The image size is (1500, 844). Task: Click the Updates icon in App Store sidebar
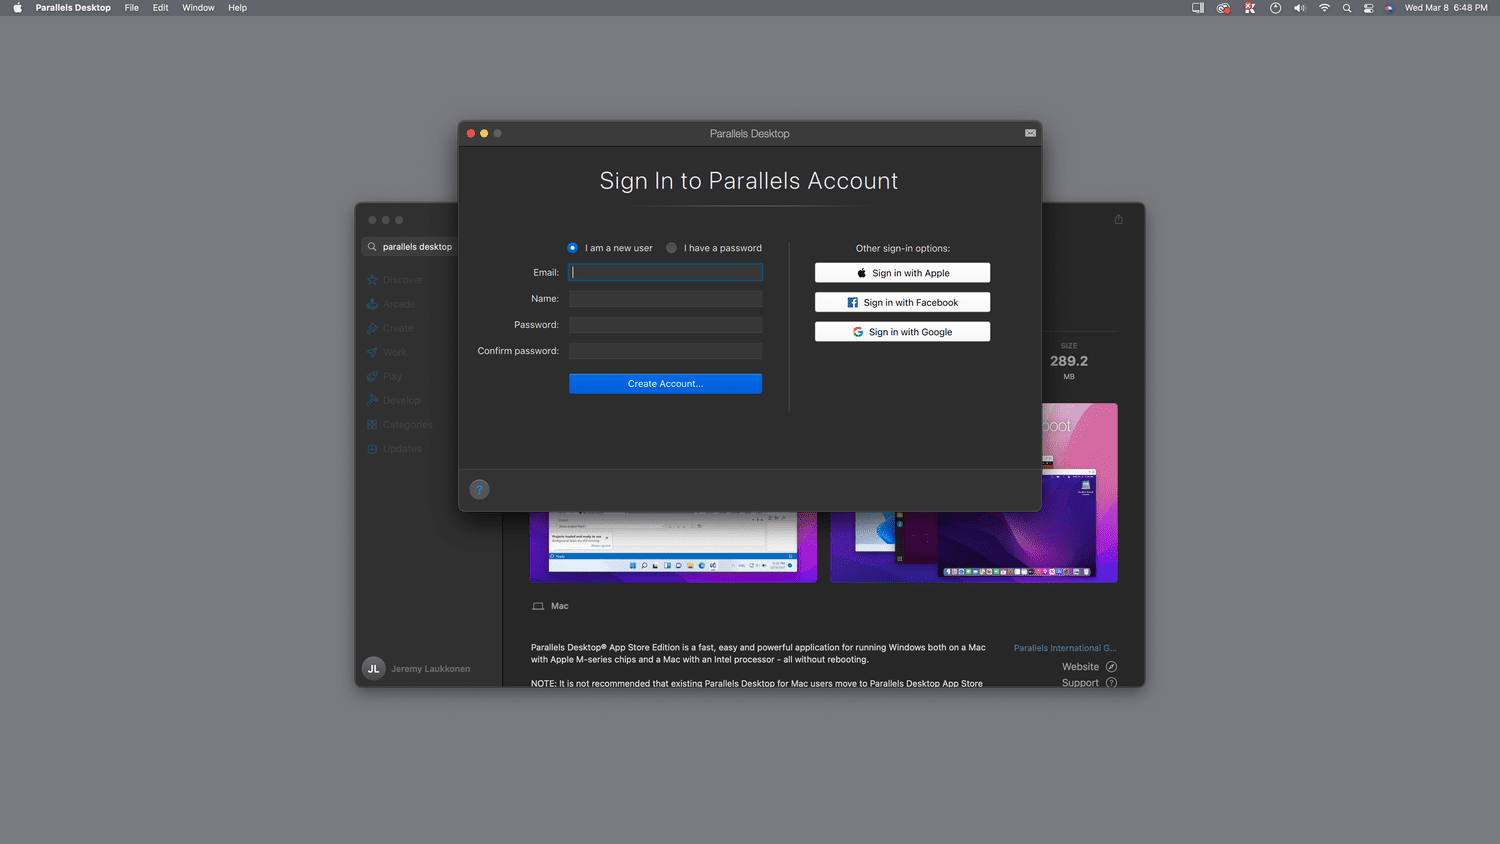click(372, 449)
